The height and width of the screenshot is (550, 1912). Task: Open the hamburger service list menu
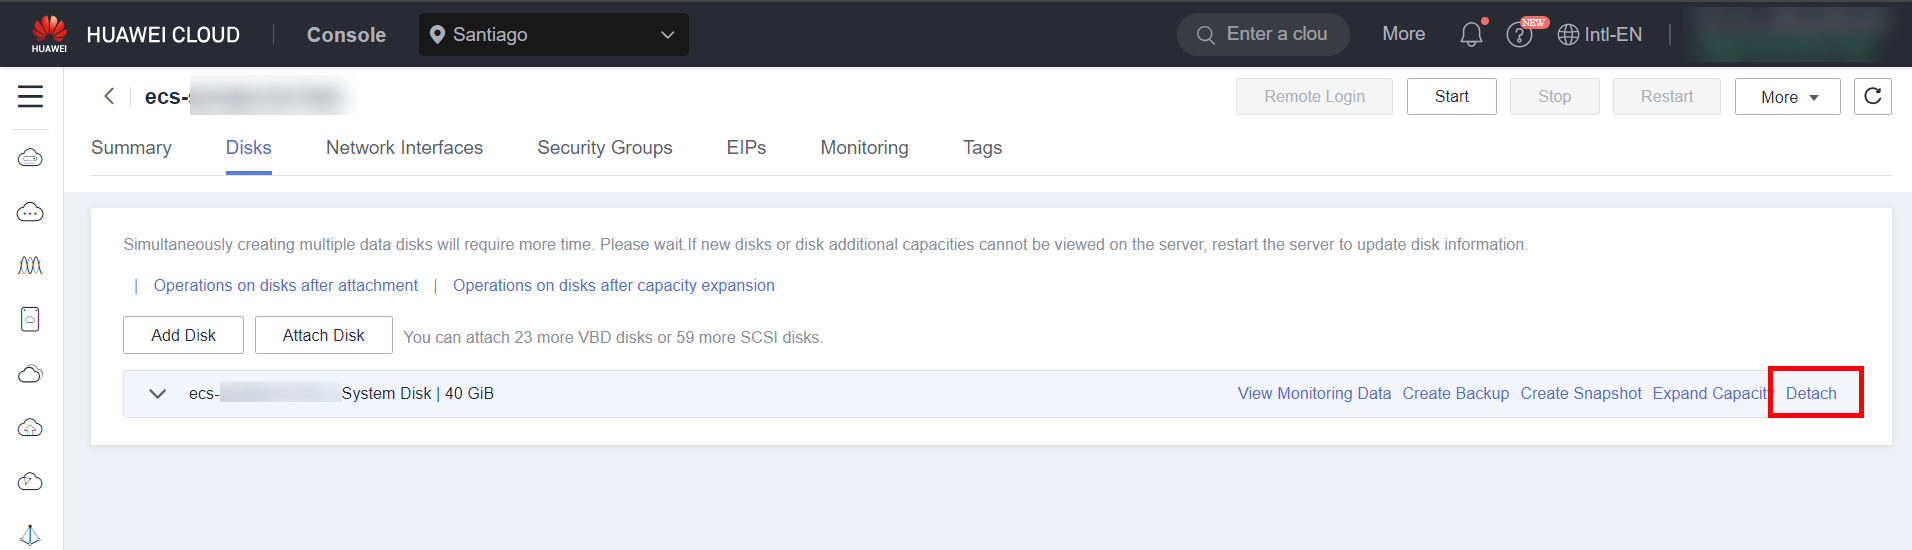click(x=30, y=96)
